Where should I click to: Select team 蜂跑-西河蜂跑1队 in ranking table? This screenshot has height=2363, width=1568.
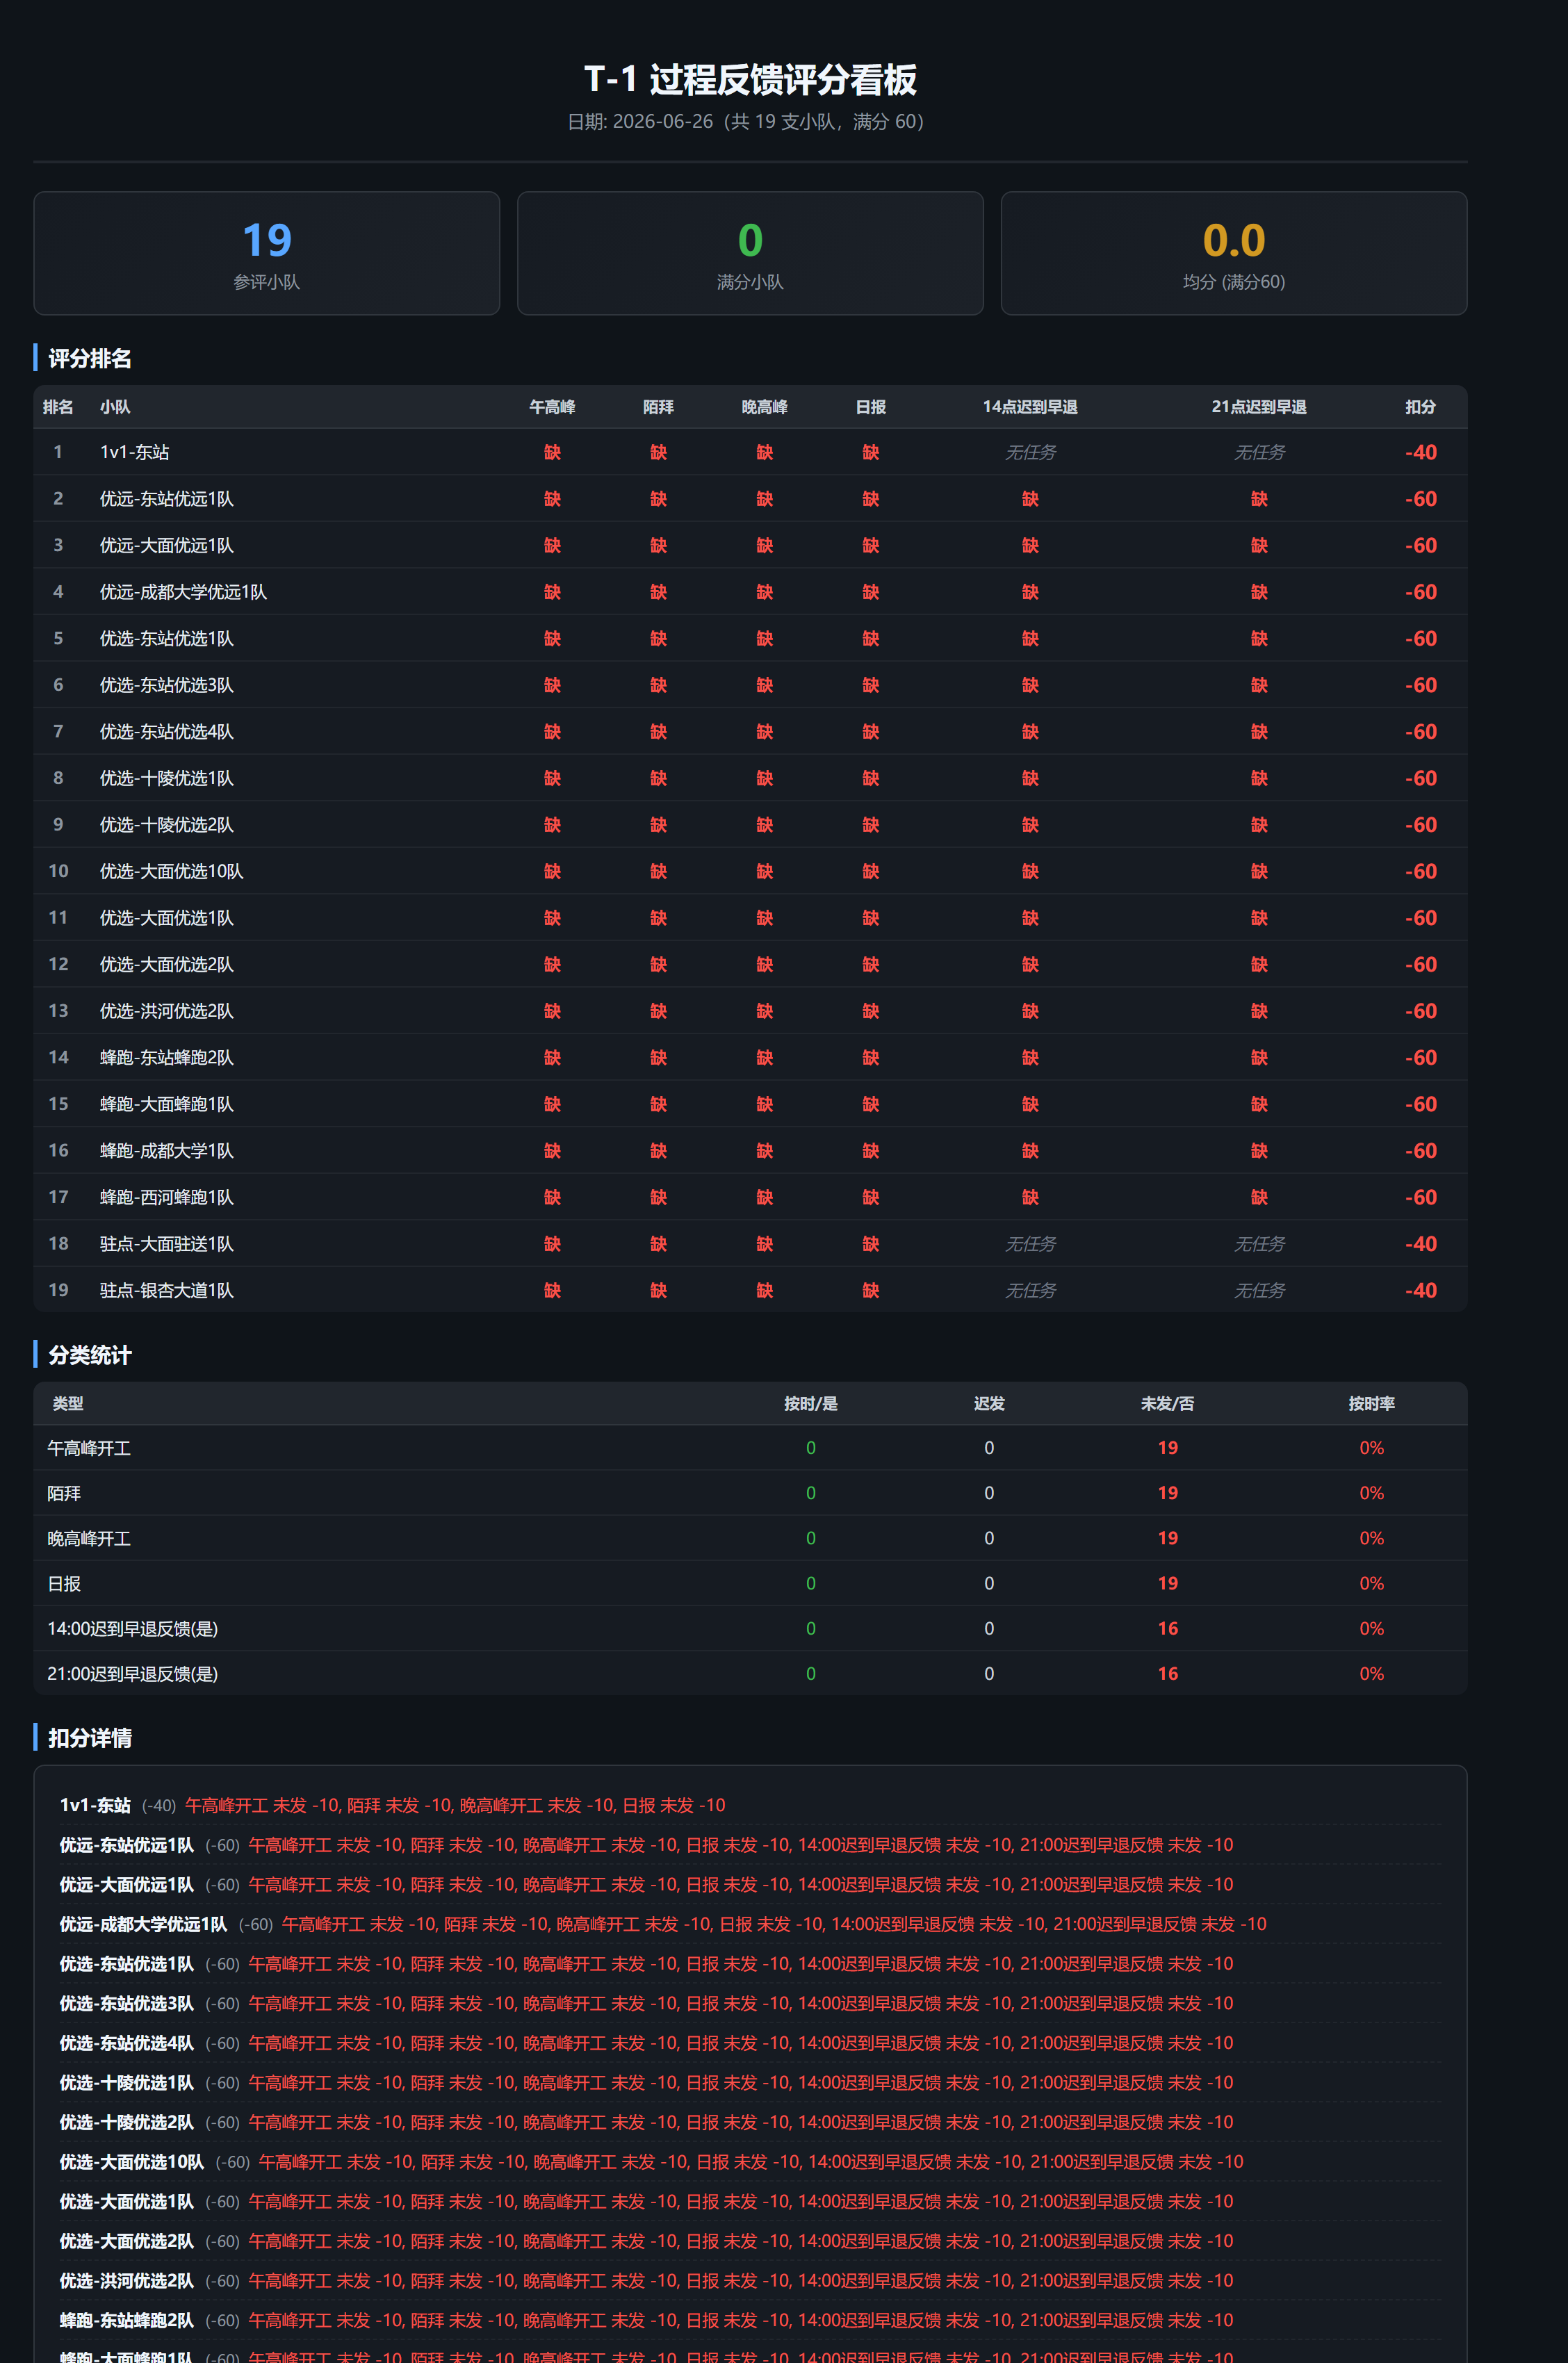(167, 1197)
